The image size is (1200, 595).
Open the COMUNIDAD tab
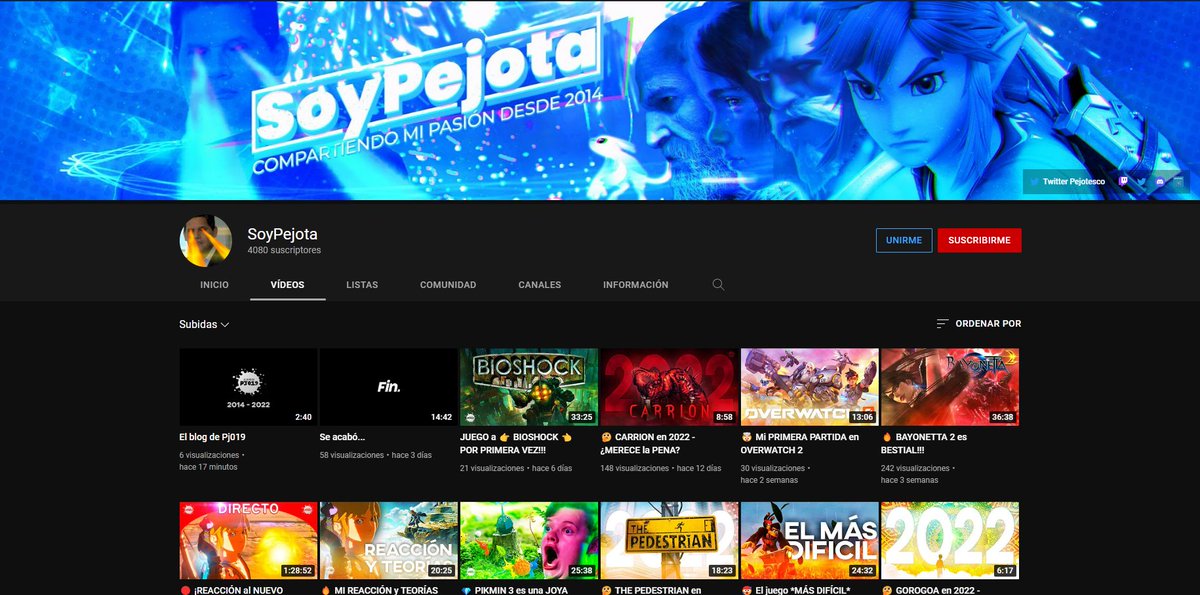[448, 285]
